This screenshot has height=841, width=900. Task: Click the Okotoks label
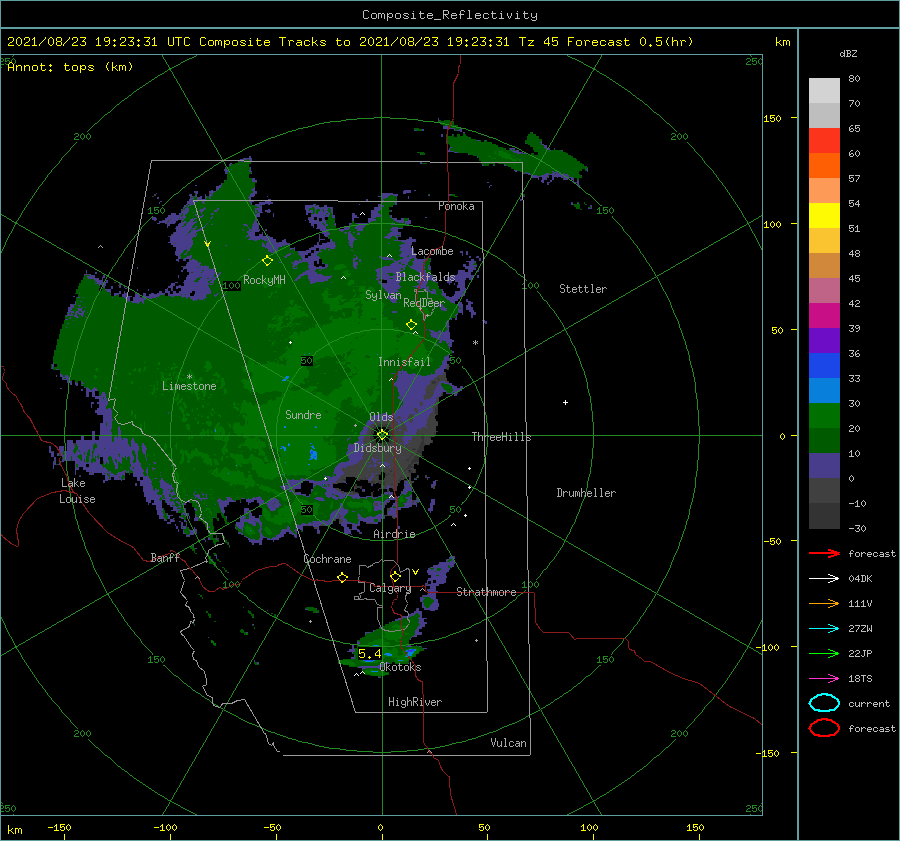coord(400,667)
